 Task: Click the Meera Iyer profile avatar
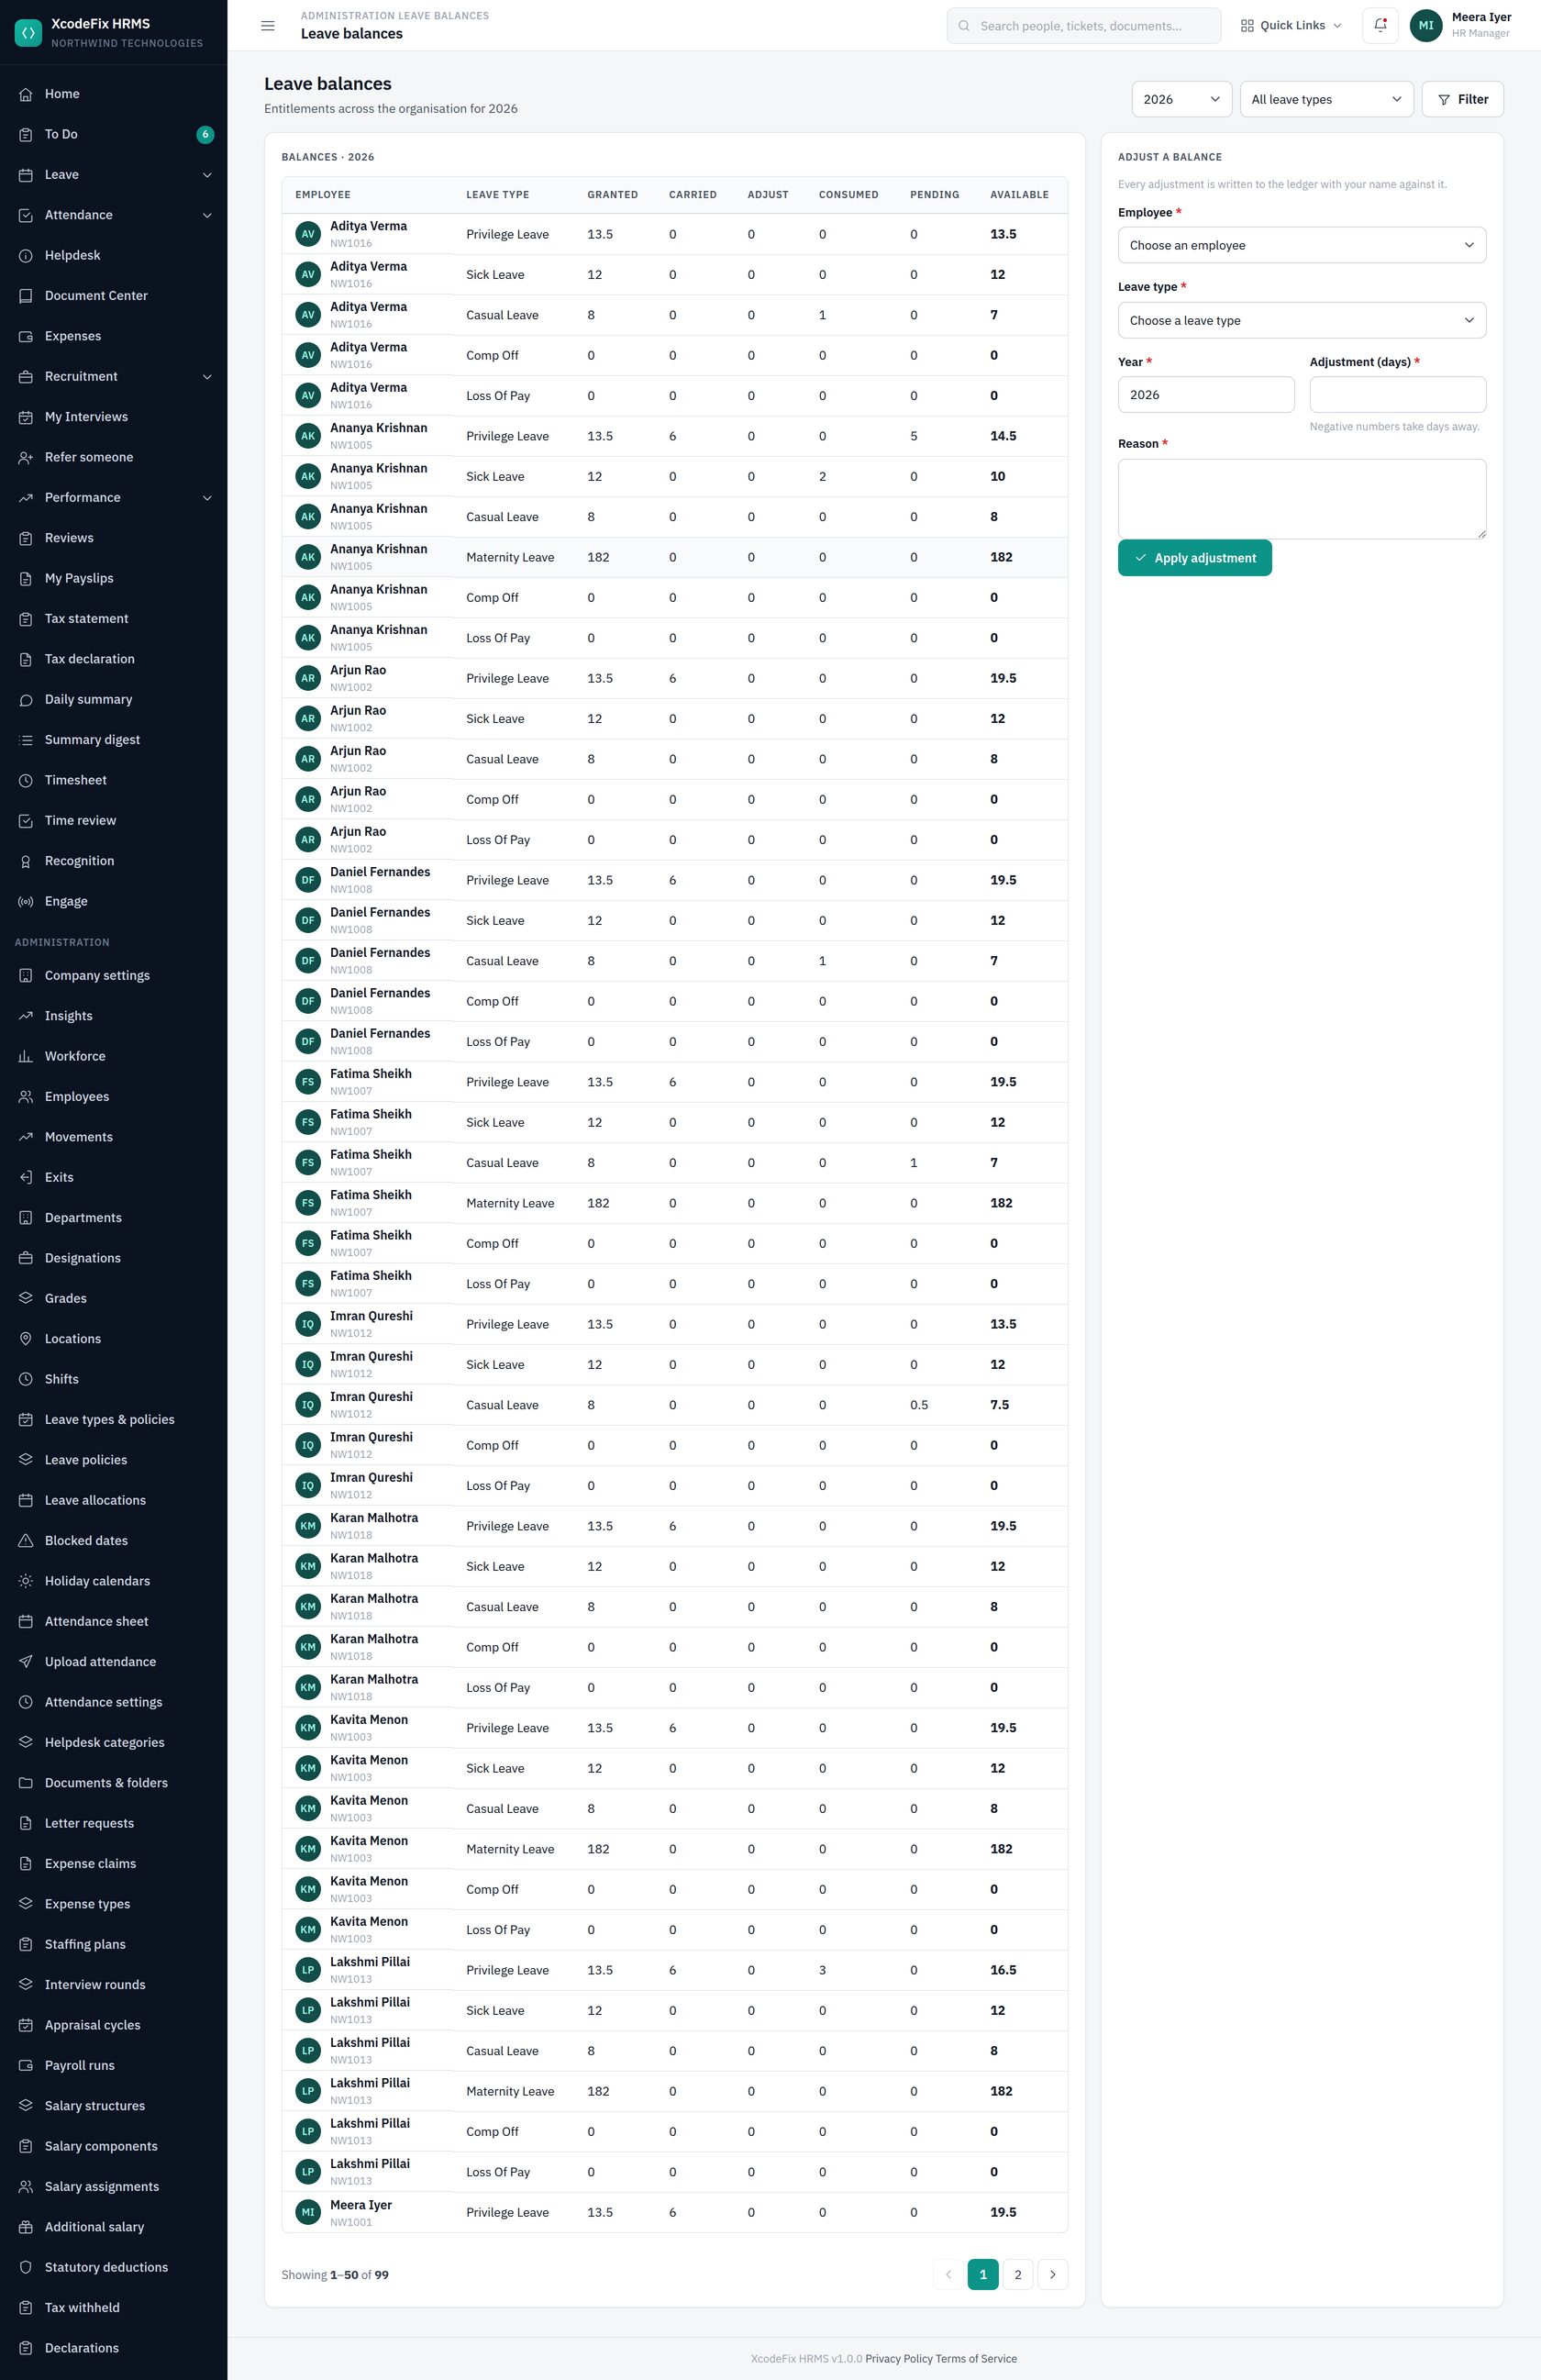pyautogui.click(x=1426, y=25)
